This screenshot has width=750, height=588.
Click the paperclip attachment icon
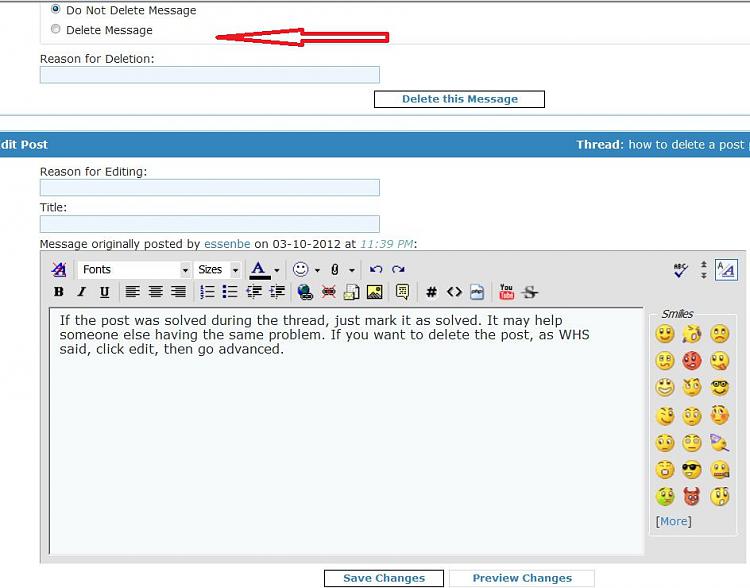(335, 269)
